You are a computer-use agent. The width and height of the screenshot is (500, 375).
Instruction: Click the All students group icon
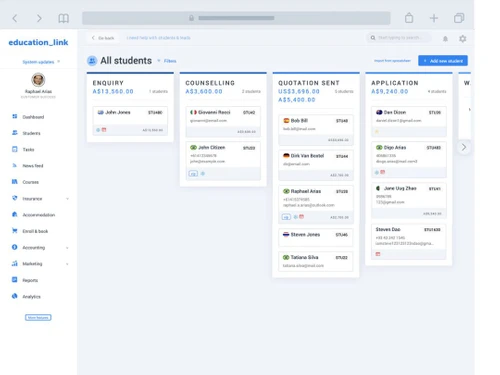pyautogui.click(x=92, y=61)
